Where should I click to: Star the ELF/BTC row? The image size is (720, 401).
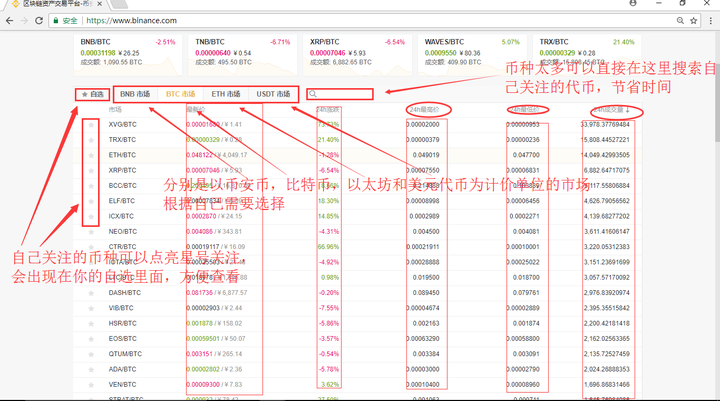coord(91,201)
